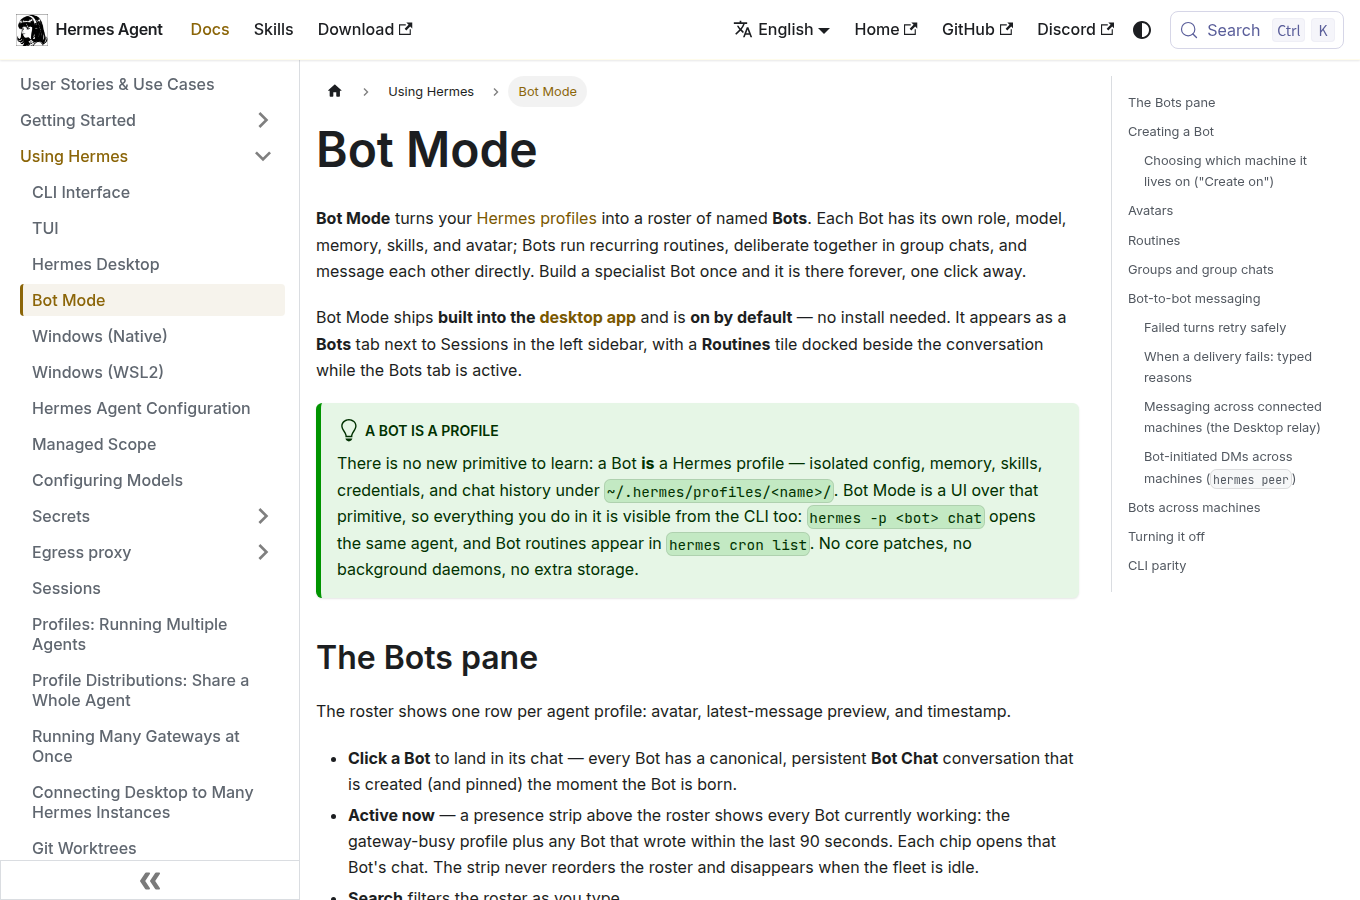Click the Getting Started sidebar label
Viewport: 1360px width, 900px height.
(78, 120)
